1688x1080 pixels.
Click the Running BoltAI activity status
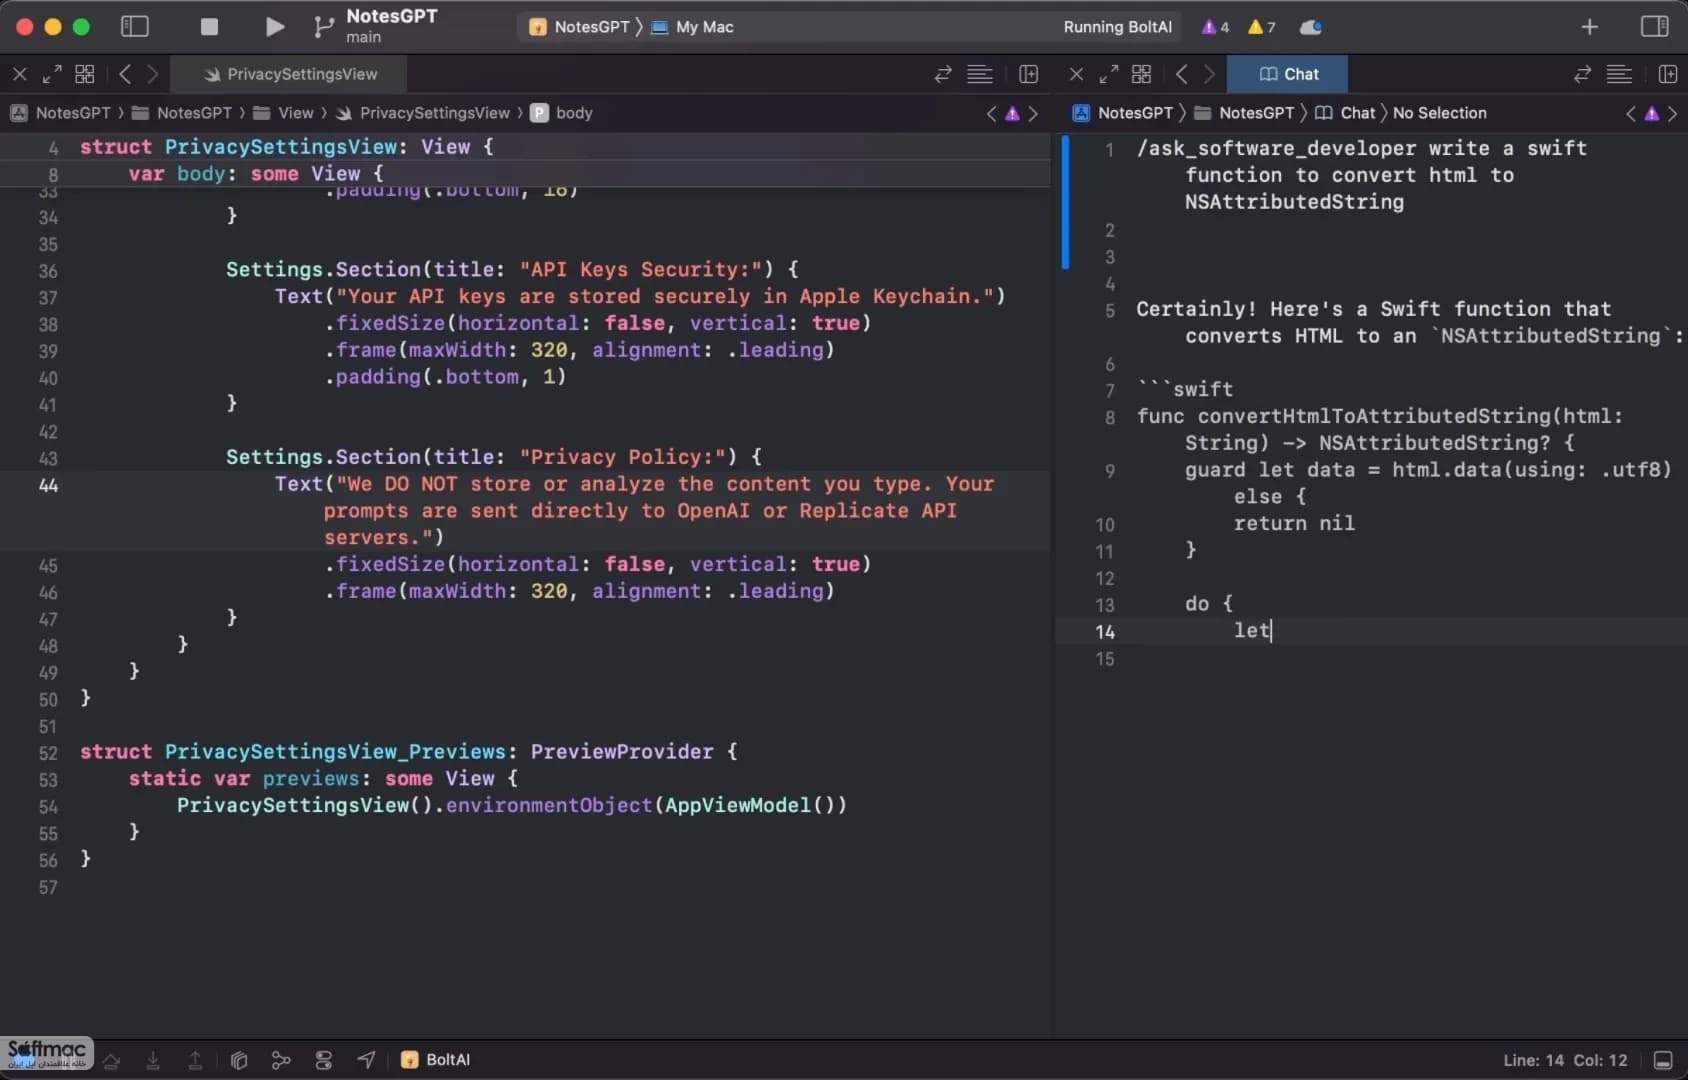coord(1117,27)
